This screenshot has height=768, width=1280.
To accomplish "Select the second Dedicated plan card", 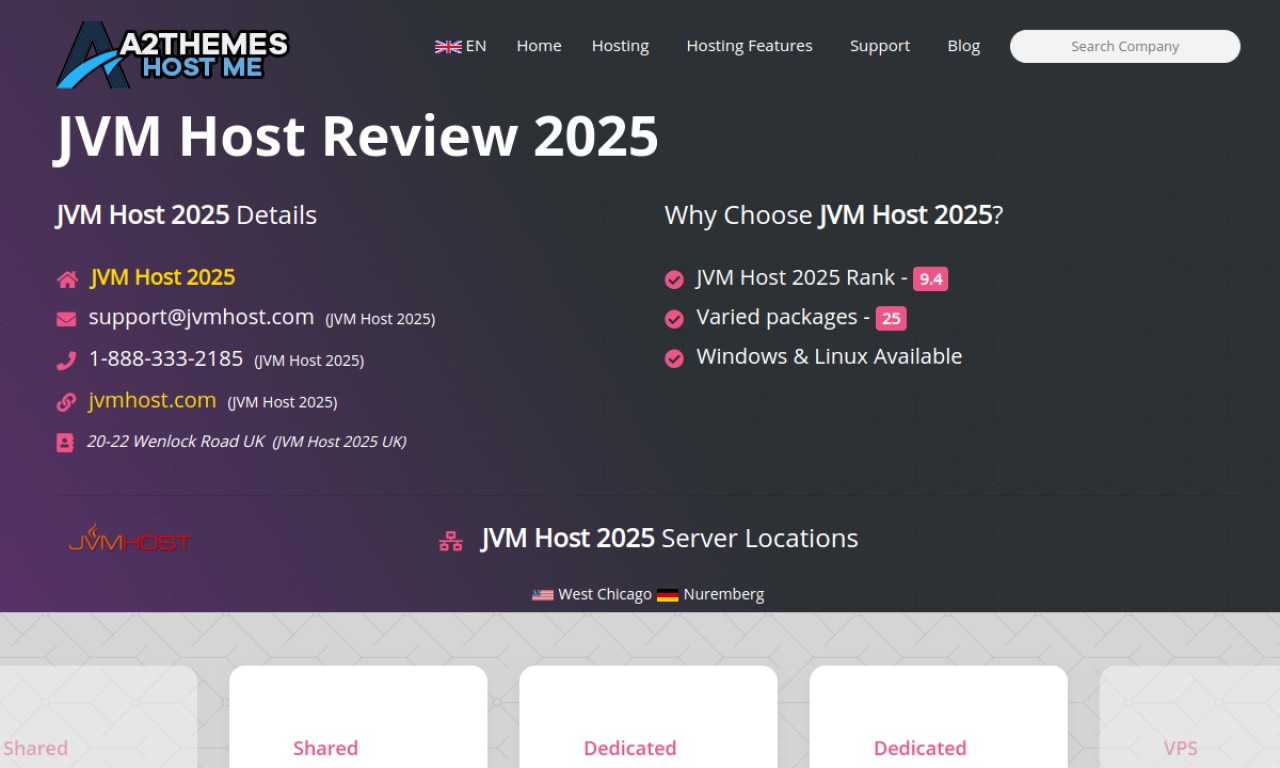I will pos(938,717).
